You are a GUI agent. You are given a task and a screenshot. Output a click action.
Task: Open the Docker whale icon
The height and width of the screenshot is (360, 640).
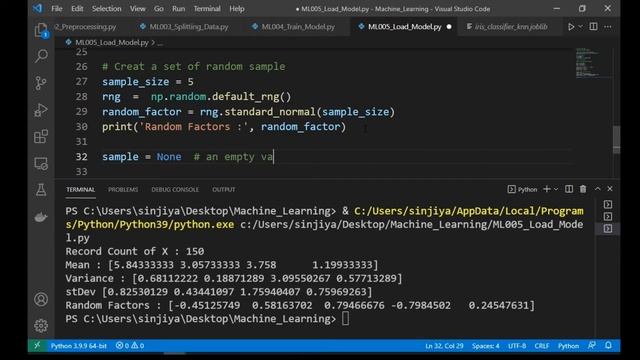click(x=41, y=217)
